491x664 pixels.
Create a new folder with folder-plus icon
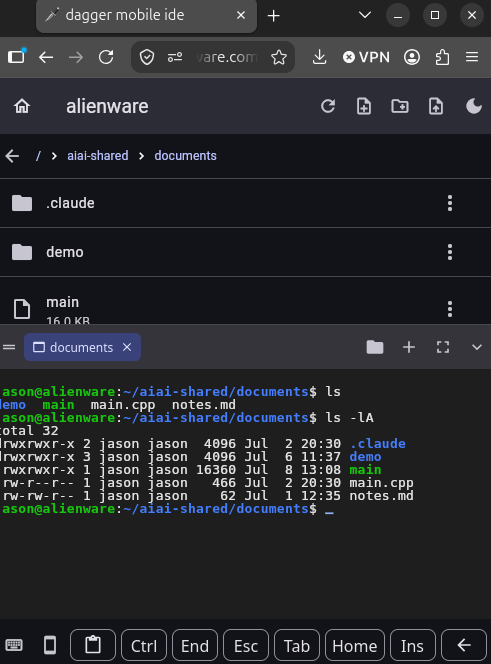(400, 106)
